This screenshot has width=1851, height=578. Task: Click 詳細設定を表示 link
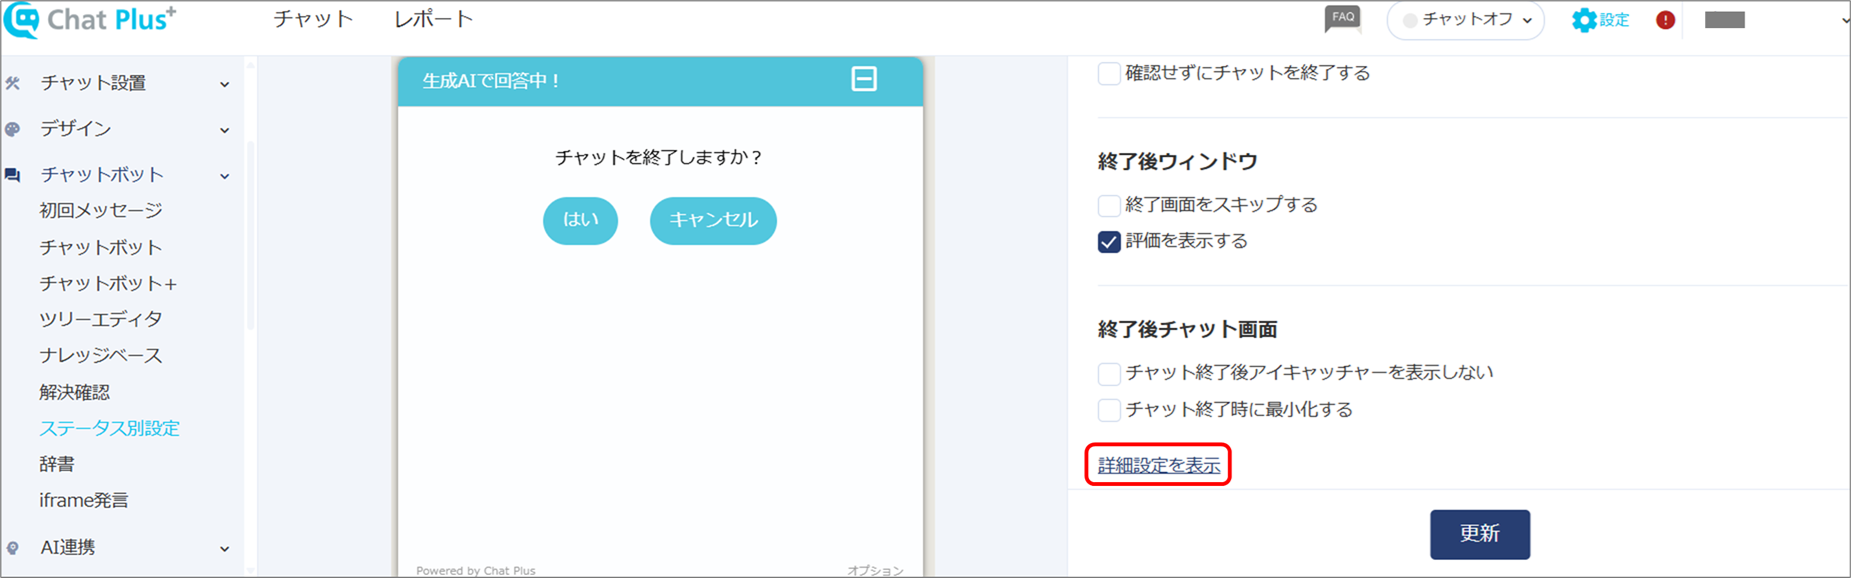[1159, 465]
